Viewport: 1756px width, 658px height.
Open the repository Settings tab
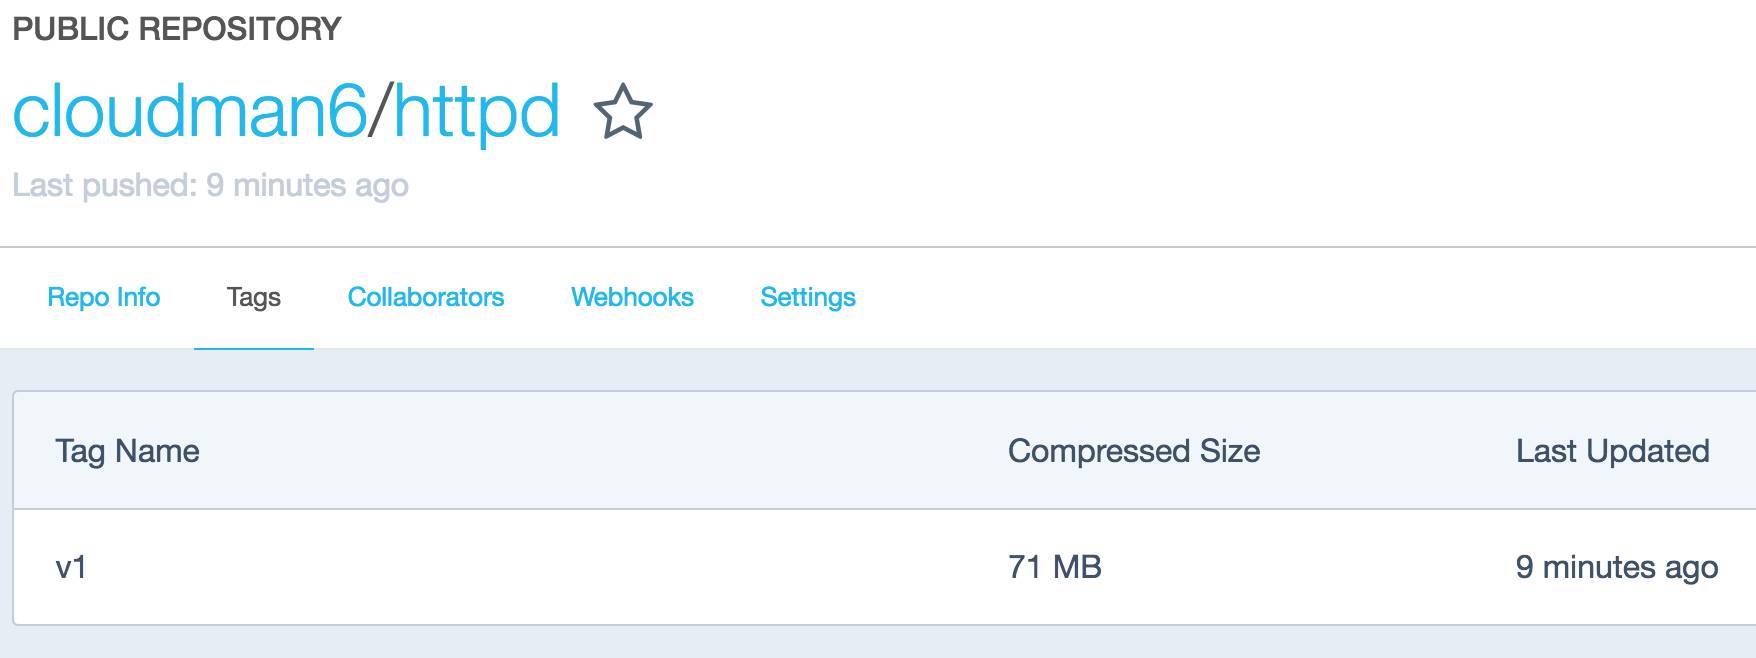[808, 297]
